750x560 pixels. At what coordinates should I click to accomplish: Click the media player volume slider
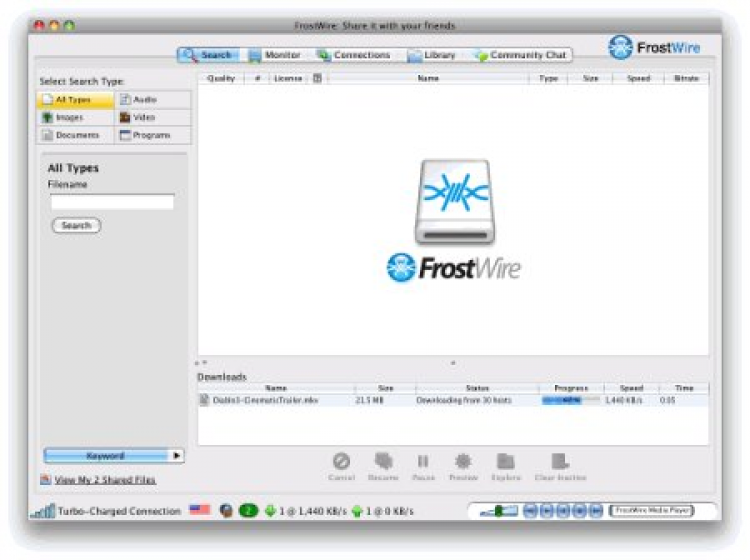[499, 511]
